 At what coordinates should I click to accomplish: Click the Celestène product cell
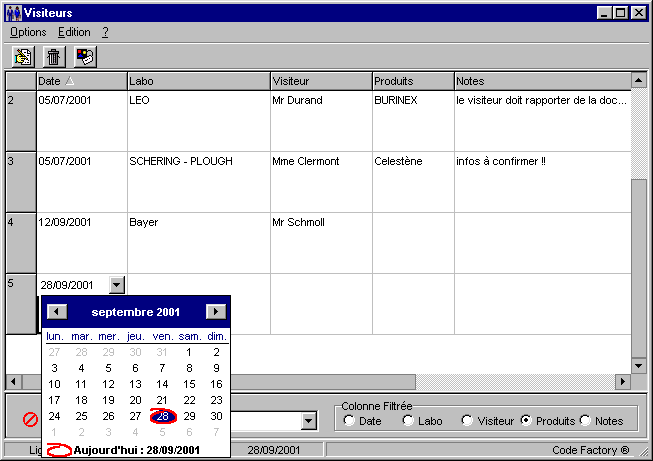click(414, 182)
